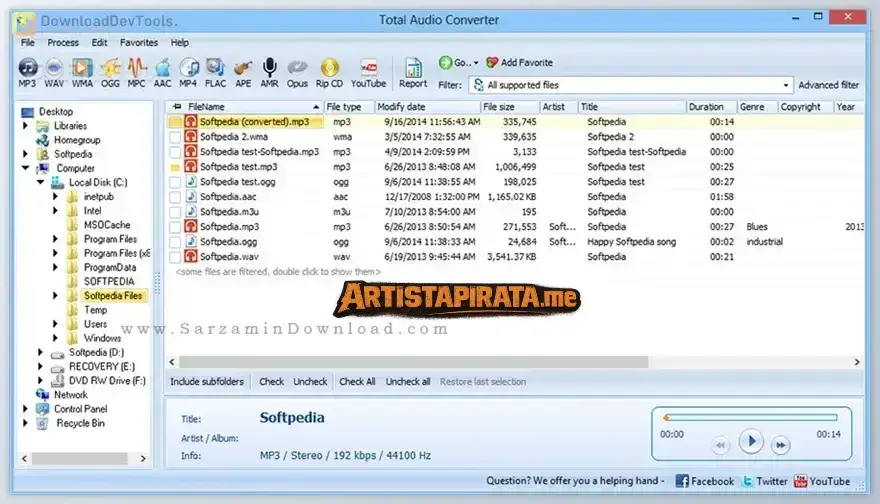Image resolution: width=880 pixels, height=504 pixels.
Task: Open Facebook link in status bar
Action: (x=705, y=481)
